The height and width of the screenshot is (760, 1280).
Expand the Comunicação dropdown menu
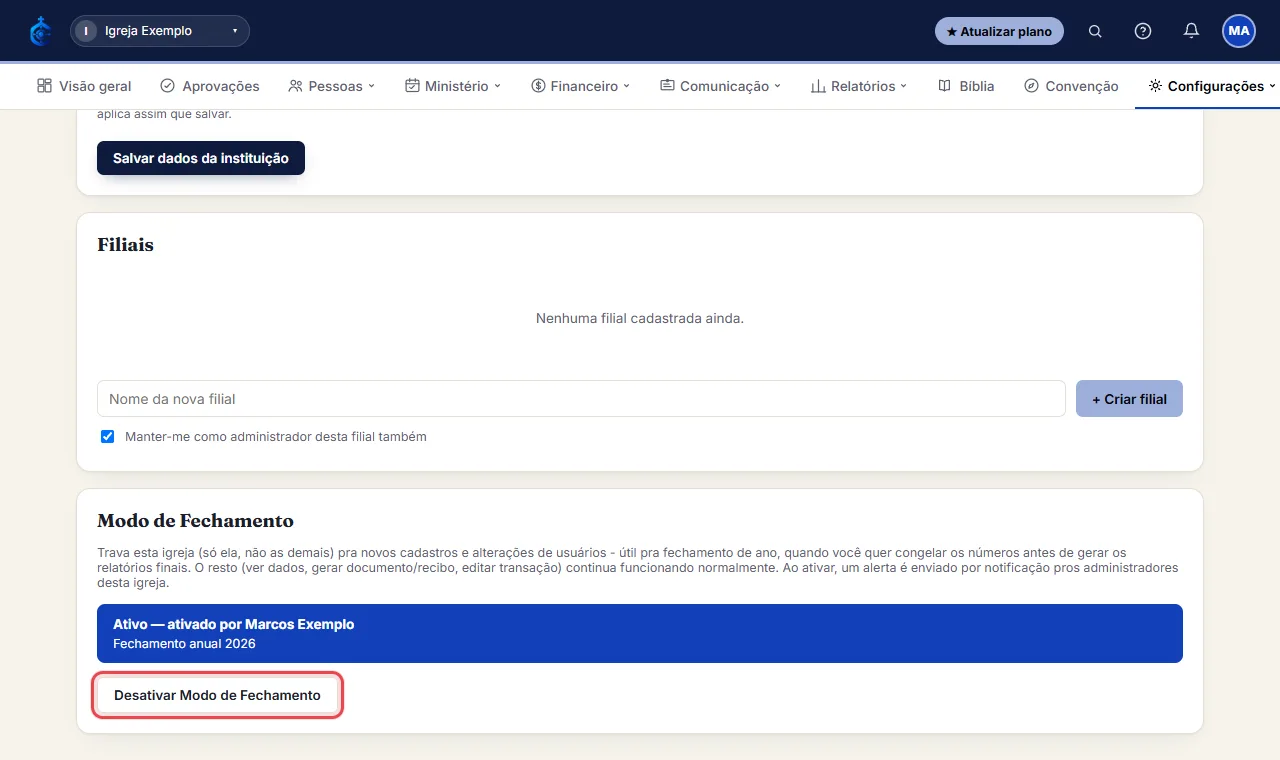tap(721, 86)
